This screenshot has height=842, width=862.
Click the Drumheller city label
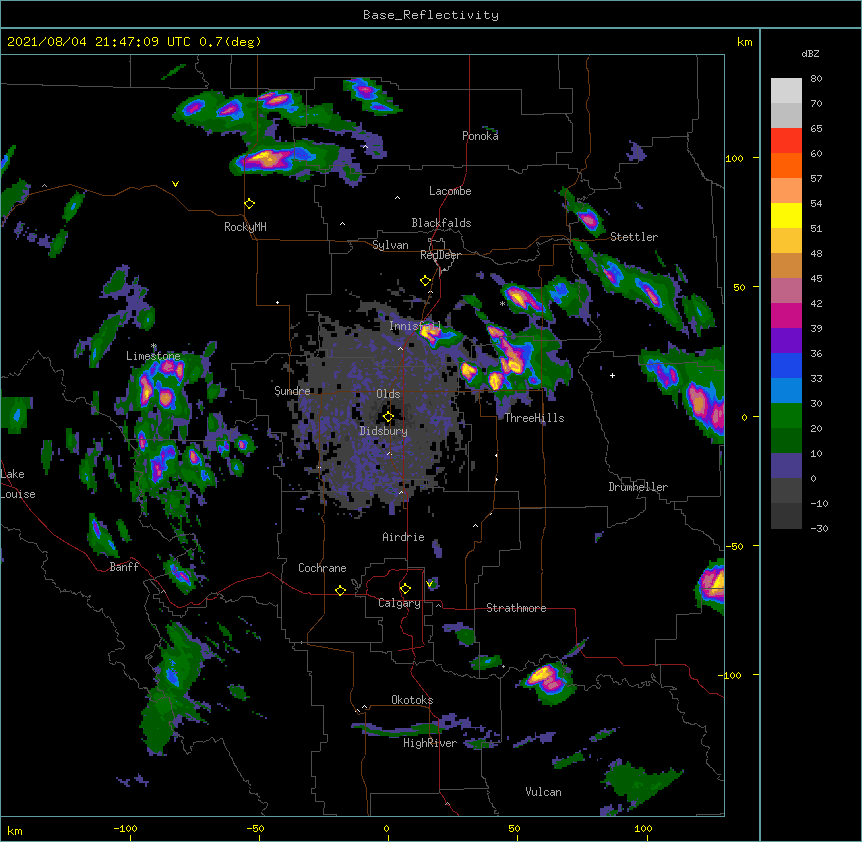(638, 487)
